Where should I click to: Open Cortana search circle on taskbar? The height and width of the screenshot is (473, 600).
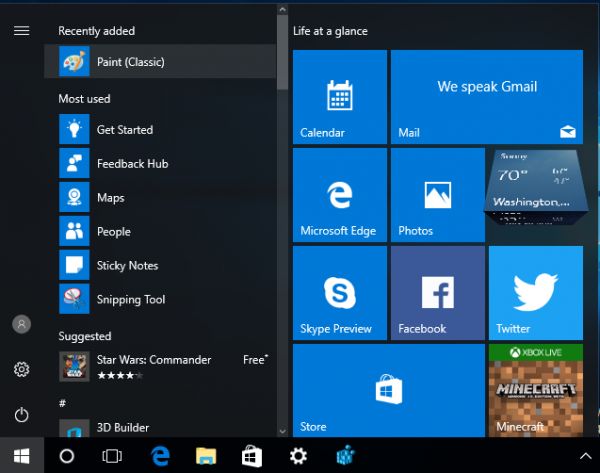tap(67, 456)
